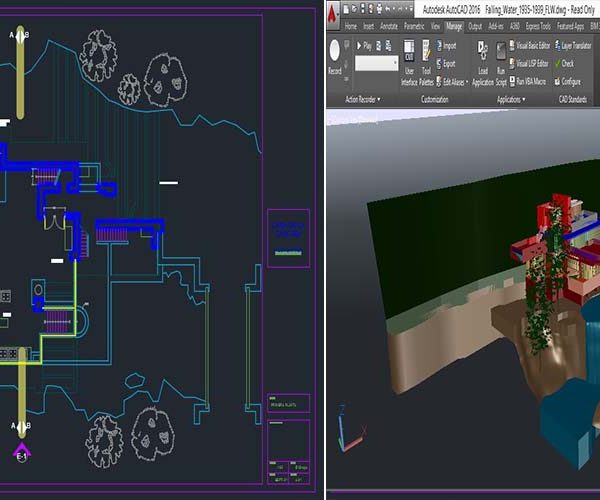Open the Layer Translator
Screen dimensions: 600x500
576,45
